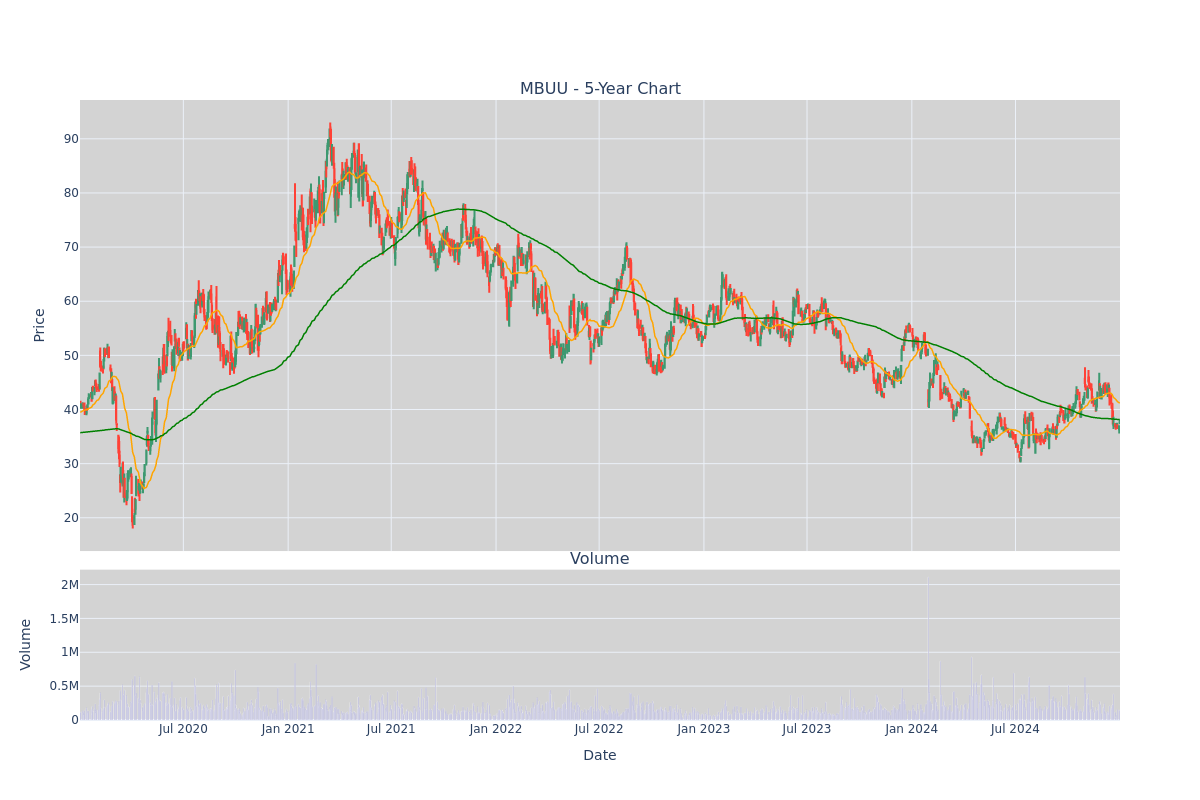Click the 30 price tick label
This screenshot has width=1200, height=800.
point(71,464)
